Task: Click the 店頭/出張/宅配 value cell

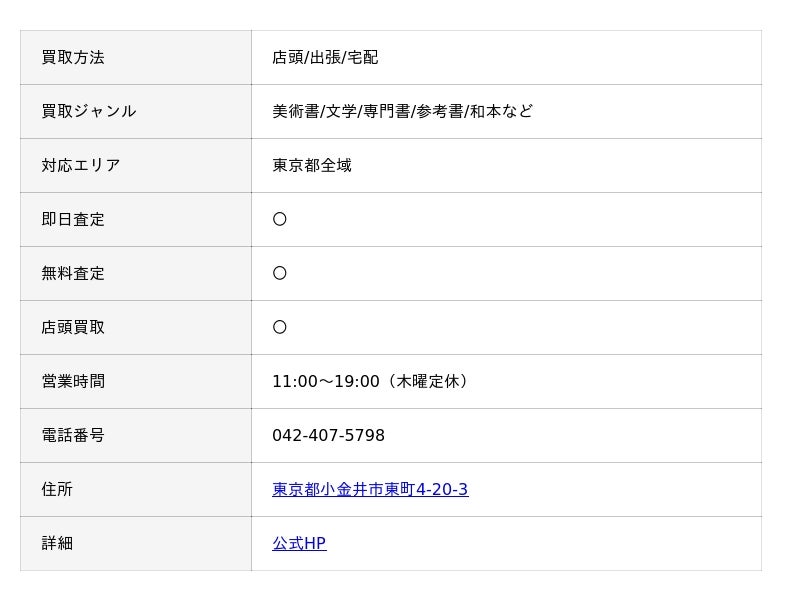Action: [507, 58]
